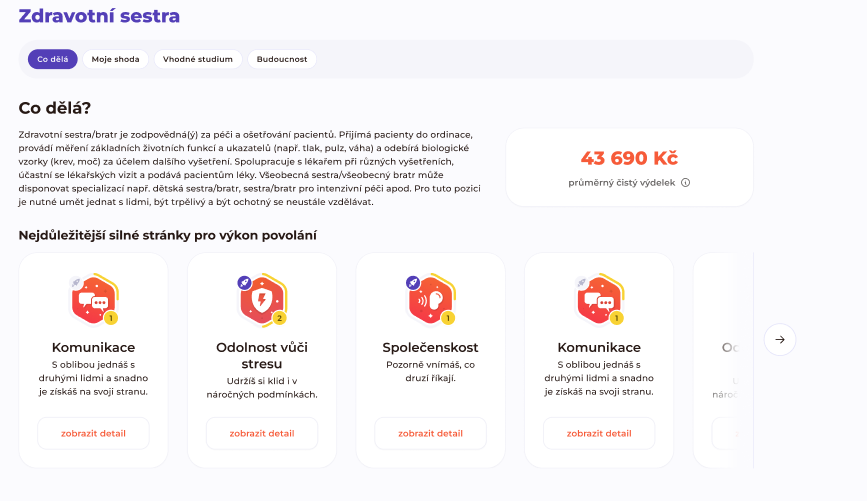Image resolution: width=867 pixels, height=501 pixels.
Task: Show detail for Odolnost vůči stresu
Action: pos(262,434)
